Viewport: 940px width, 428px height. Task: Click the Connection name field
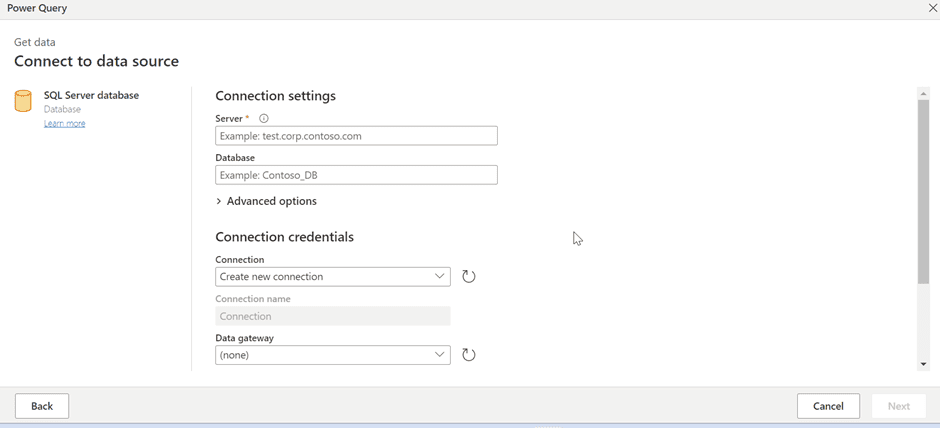[x=333, y=316]
